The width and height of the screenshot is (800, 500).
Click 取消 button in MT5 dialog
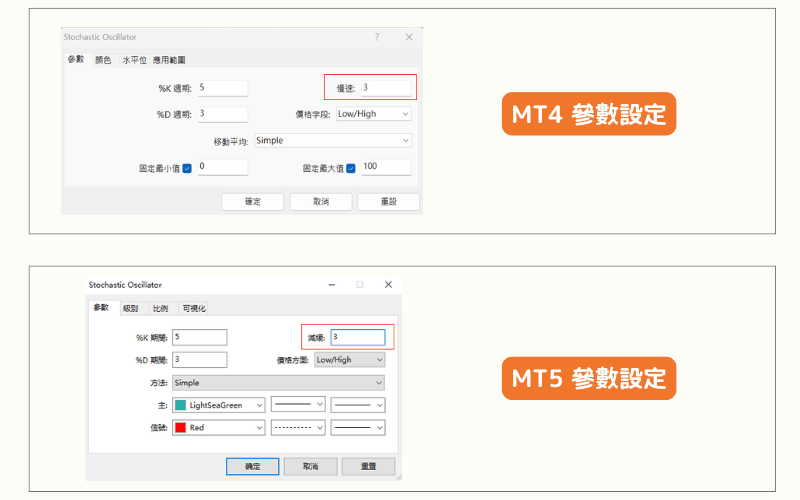coord(311,466)
